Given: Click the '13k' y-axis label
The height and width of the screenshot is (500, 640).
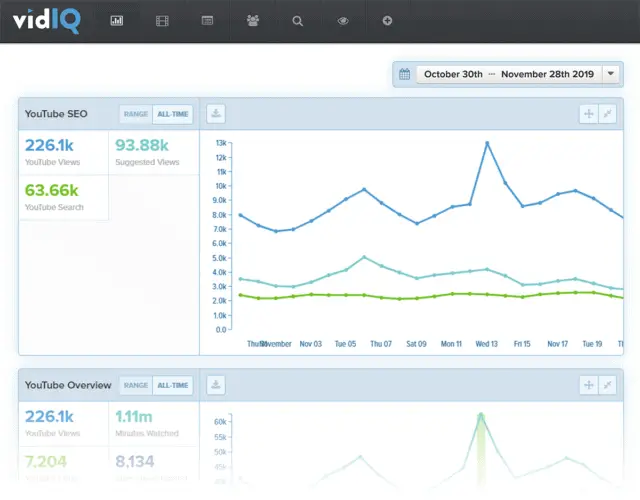Looking at the screenshot, I should (x=221, y=143).
